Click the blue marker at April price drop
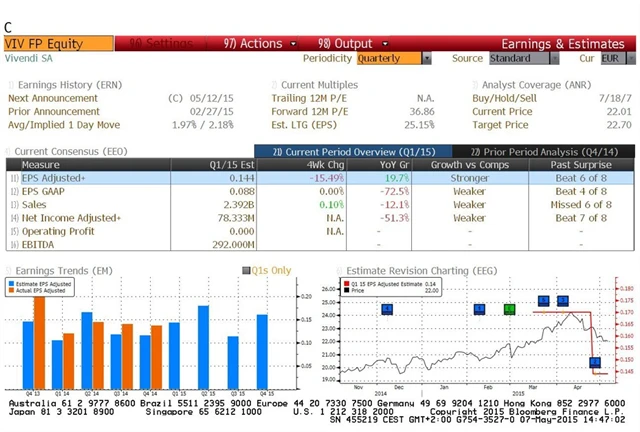The width and height of the screenshot is (640, 432). [595, 362]
